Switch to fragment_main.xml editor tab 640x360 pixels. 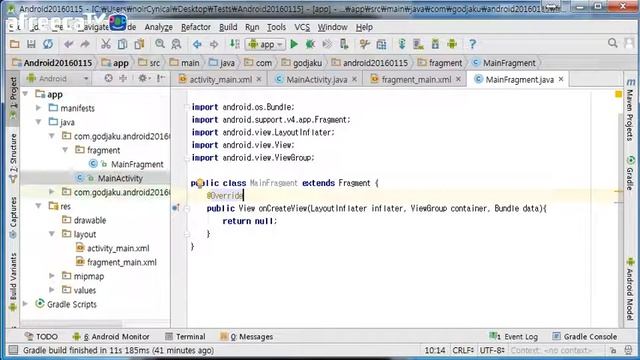(x=416, y=80)
